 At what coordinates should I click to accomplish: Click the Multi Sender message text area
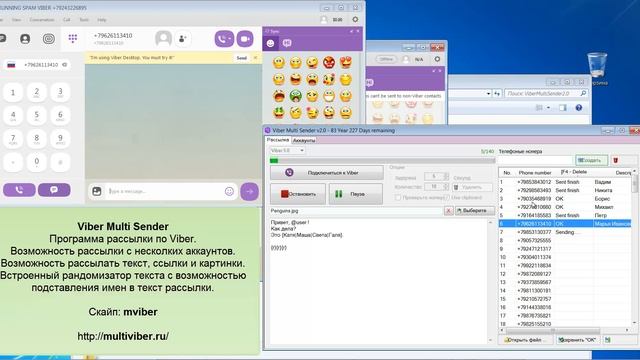tap(380, 281)
